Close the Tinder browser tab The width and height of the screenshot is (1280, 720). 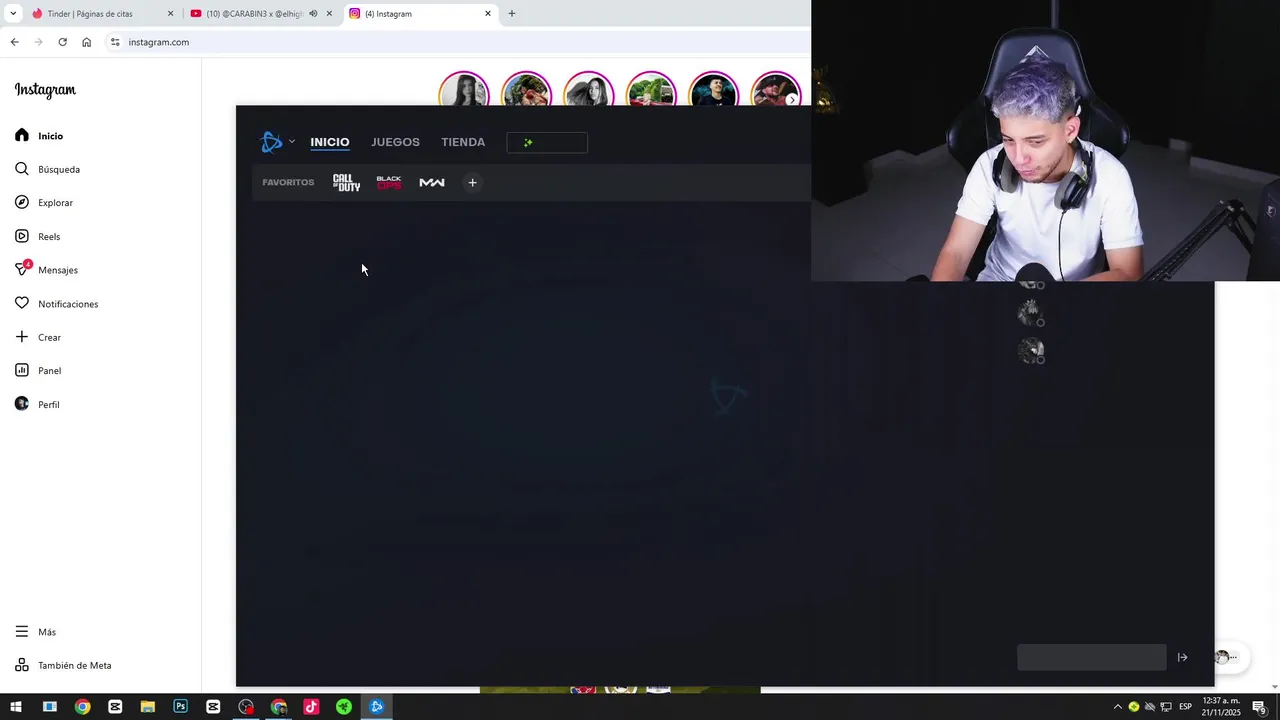(x=170, y=14)
